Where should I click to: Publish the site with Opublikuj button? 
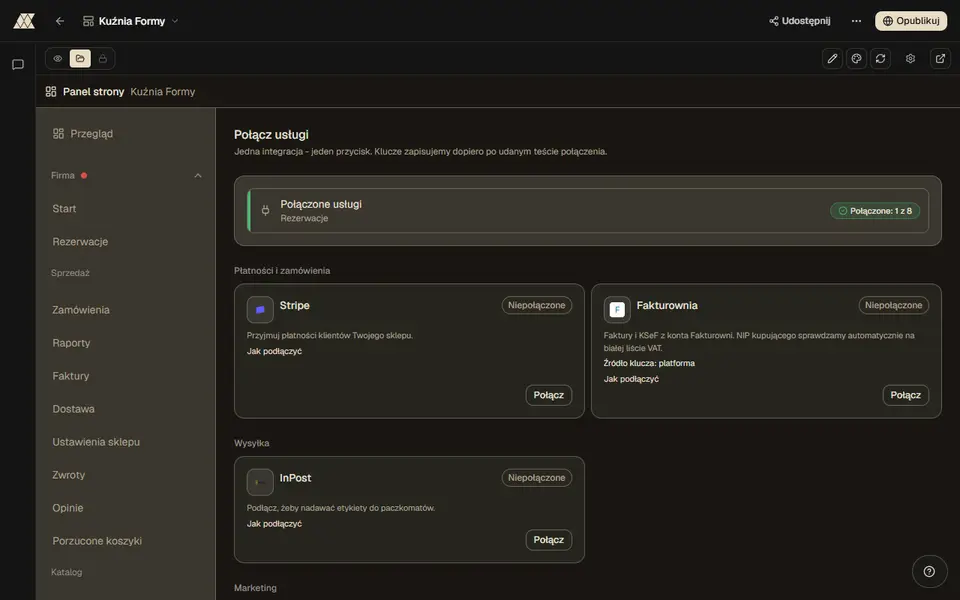click(x=911, y=21)
